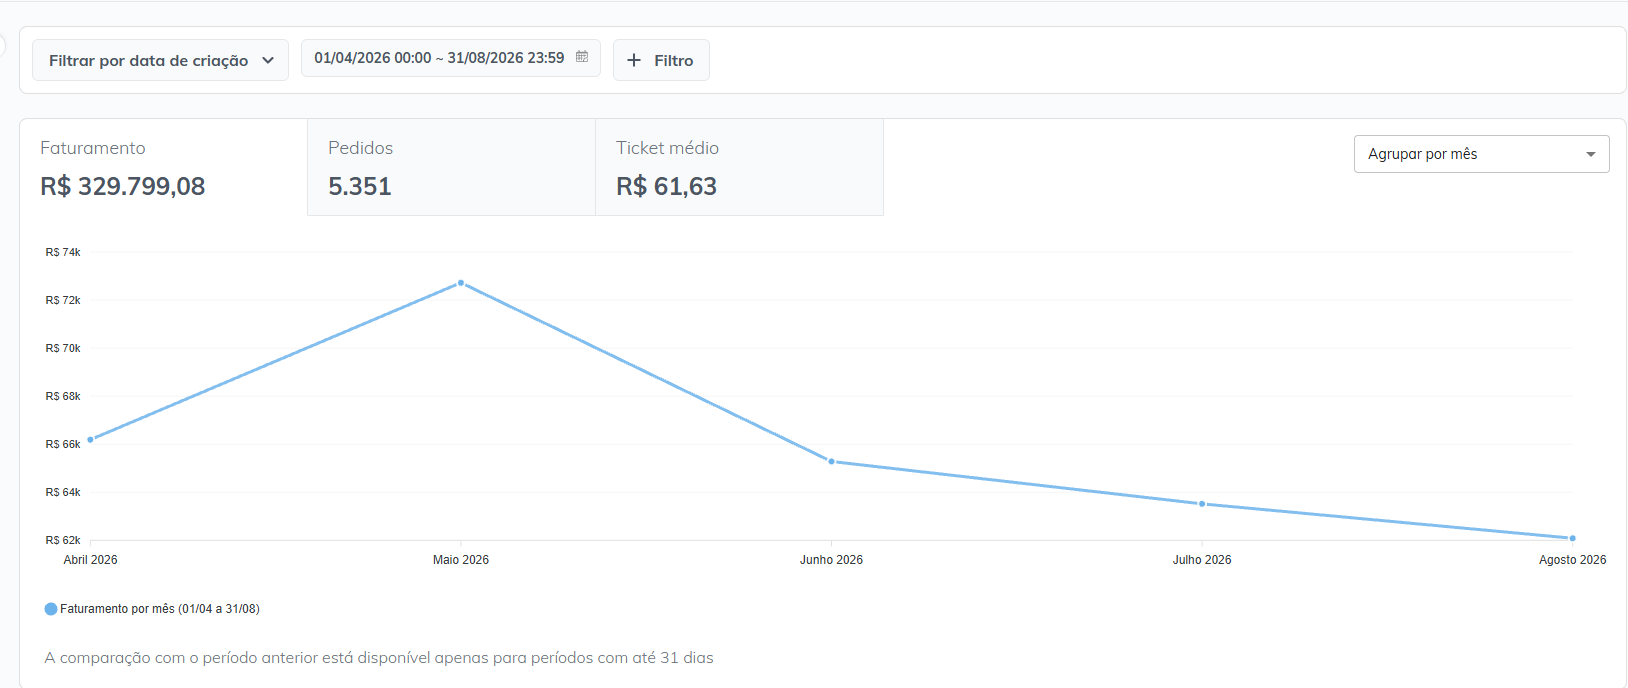Click the 'Maio 2026' x-axis label
This screenshot has height=688, width=1628.
point(461,560)
